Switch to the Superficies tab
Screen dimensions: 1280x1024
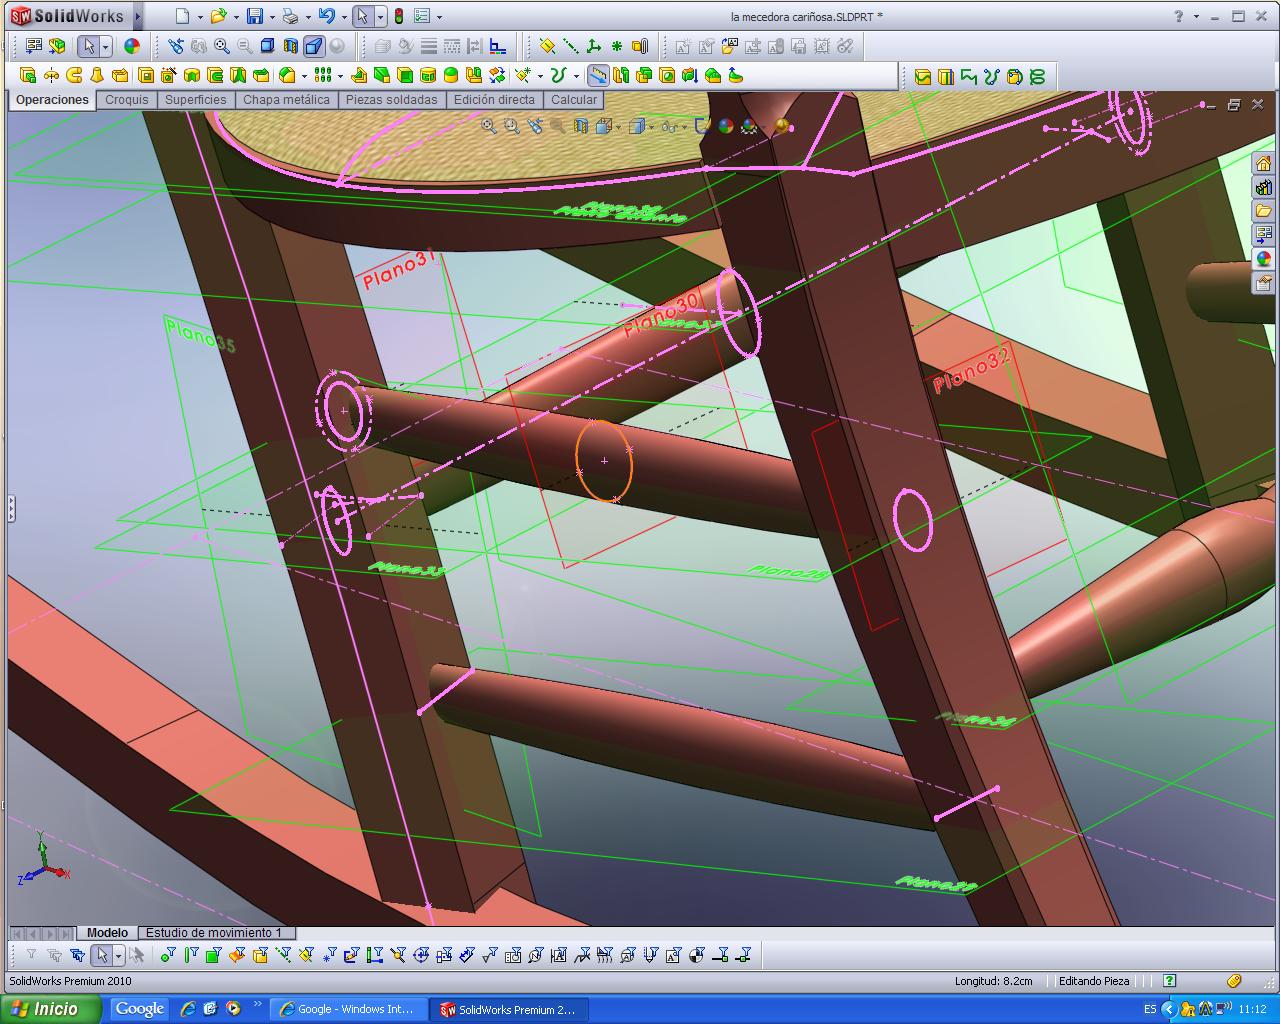(x=196, y=99)
